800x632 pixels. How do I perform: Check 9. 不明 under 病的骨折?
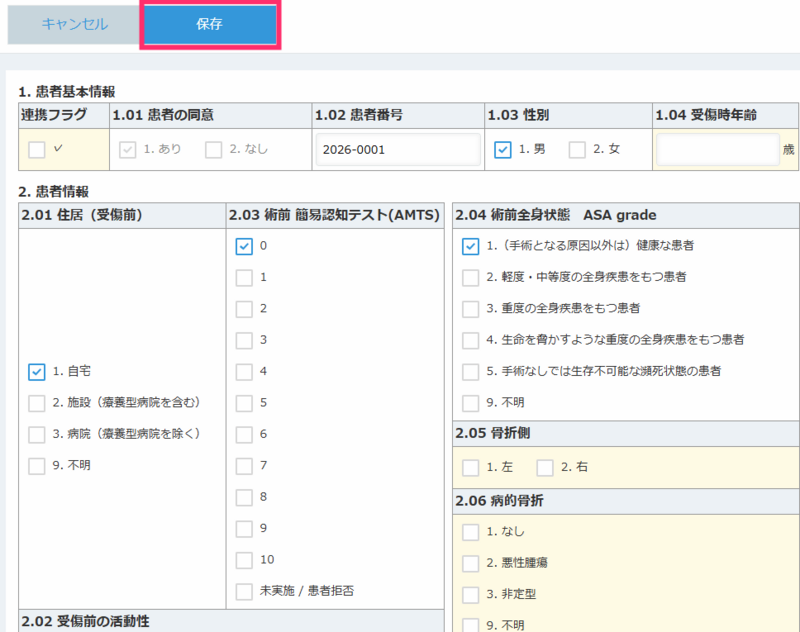click(x=470, y=626)
